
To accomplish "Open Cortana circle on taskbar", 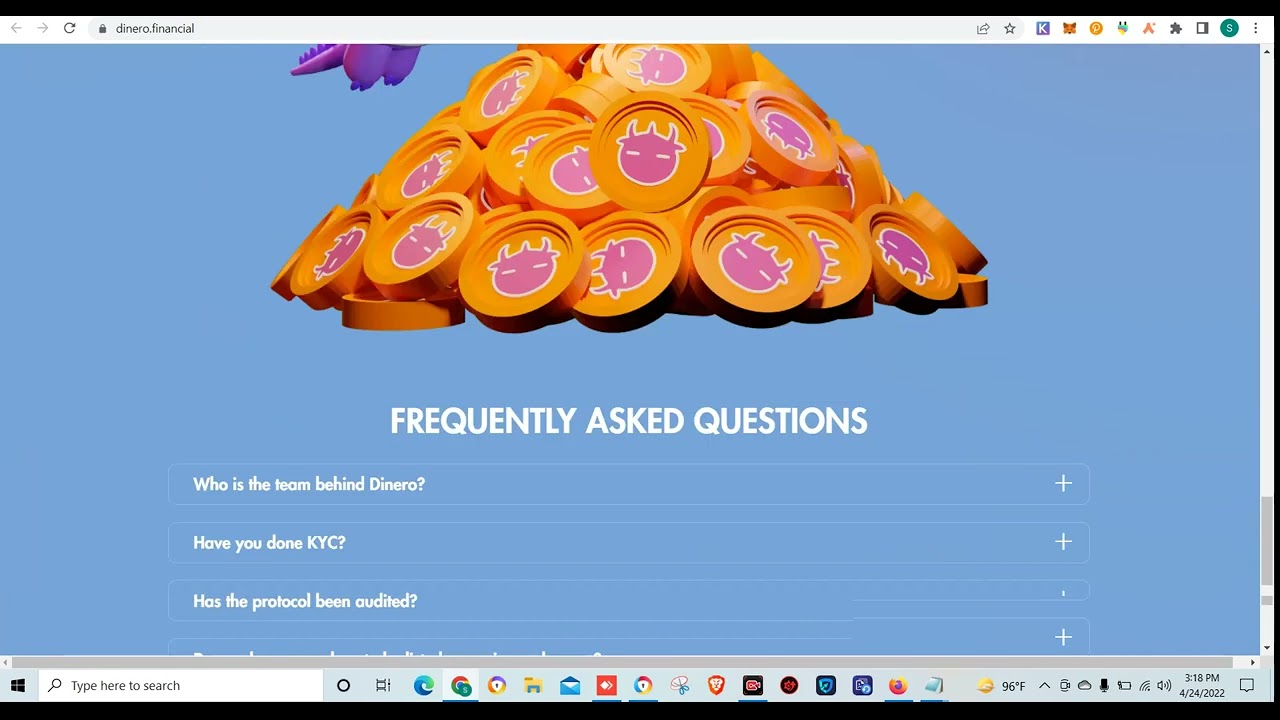I will pyautogui.click(x=343, y=685).
